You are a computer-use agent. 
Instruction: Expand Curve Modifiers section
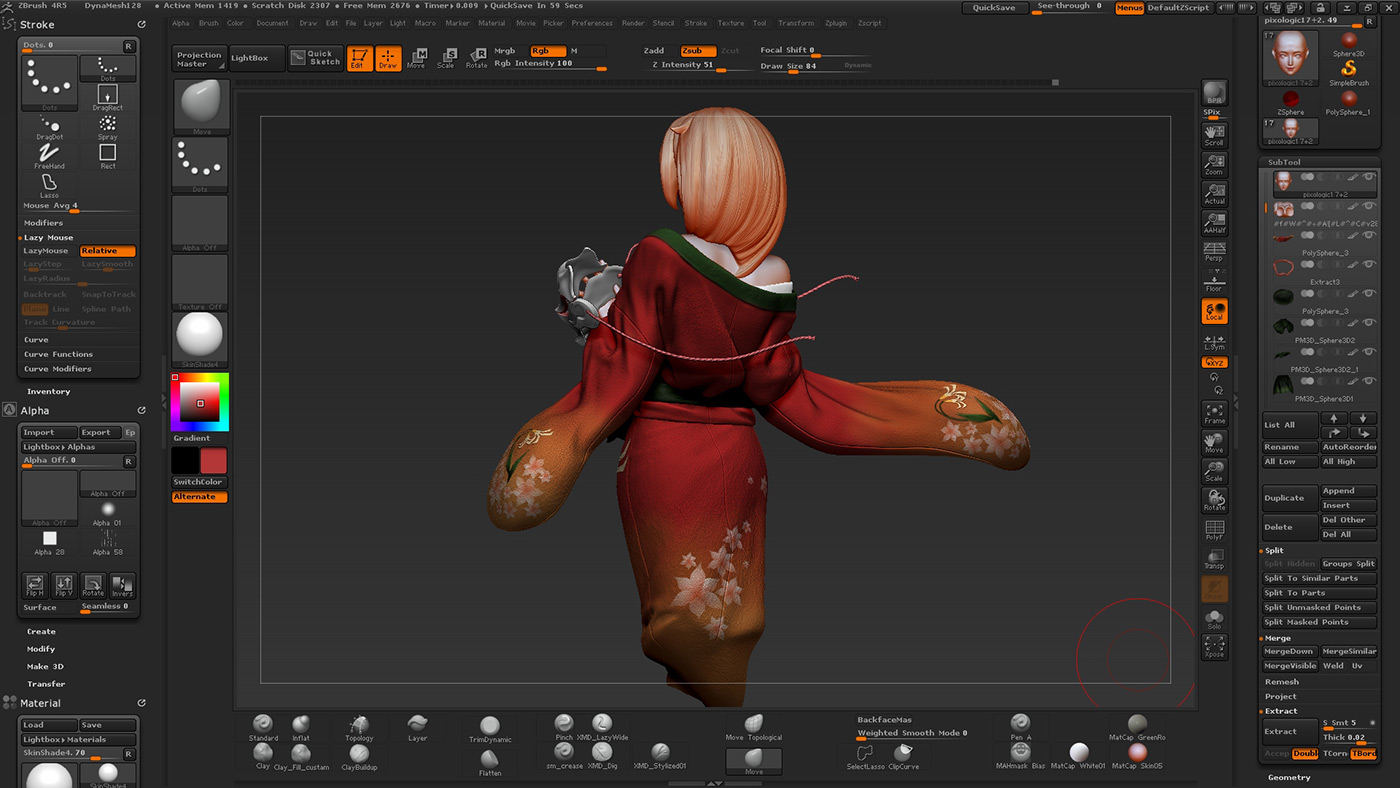[x=58, y=369]
